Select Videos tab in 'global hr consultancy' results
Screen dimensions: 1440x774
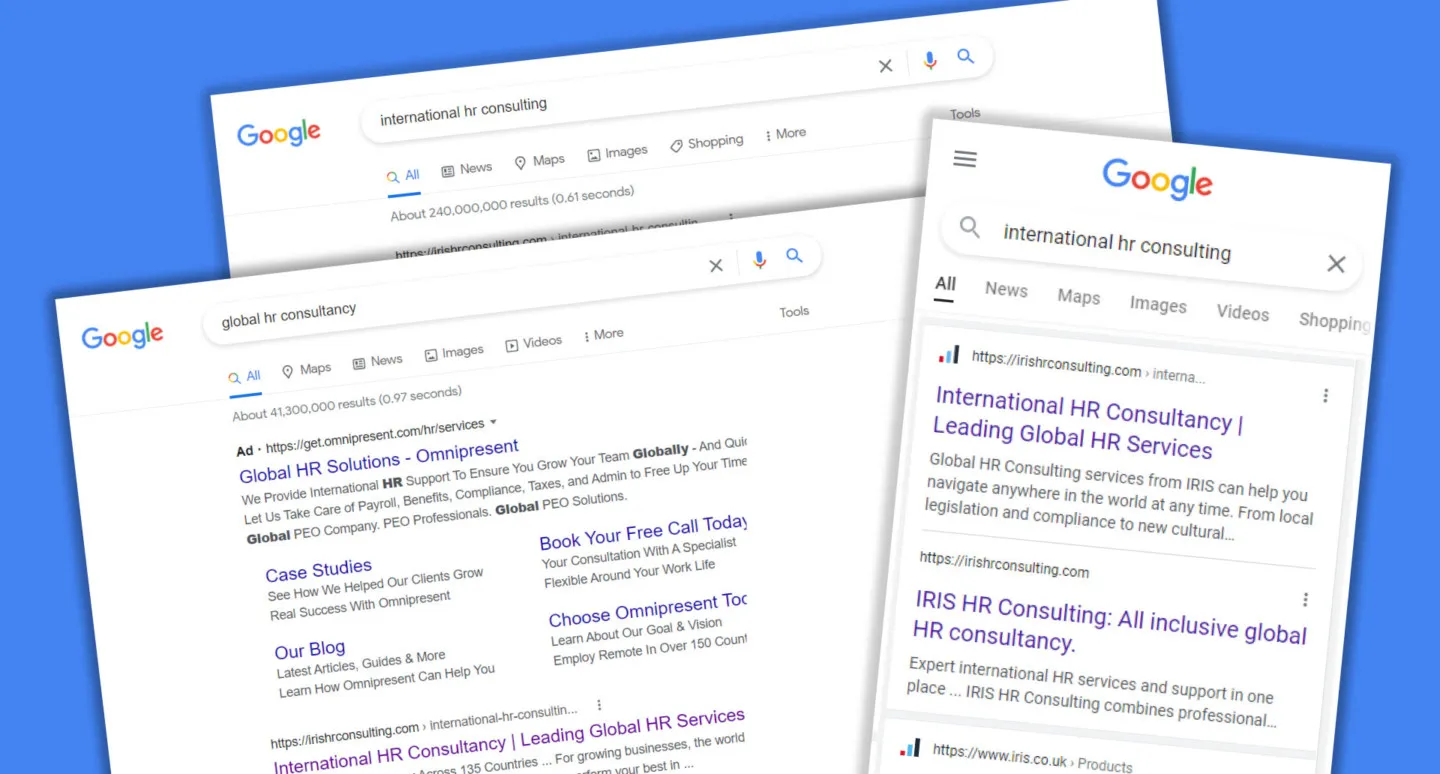pos(534,342)
